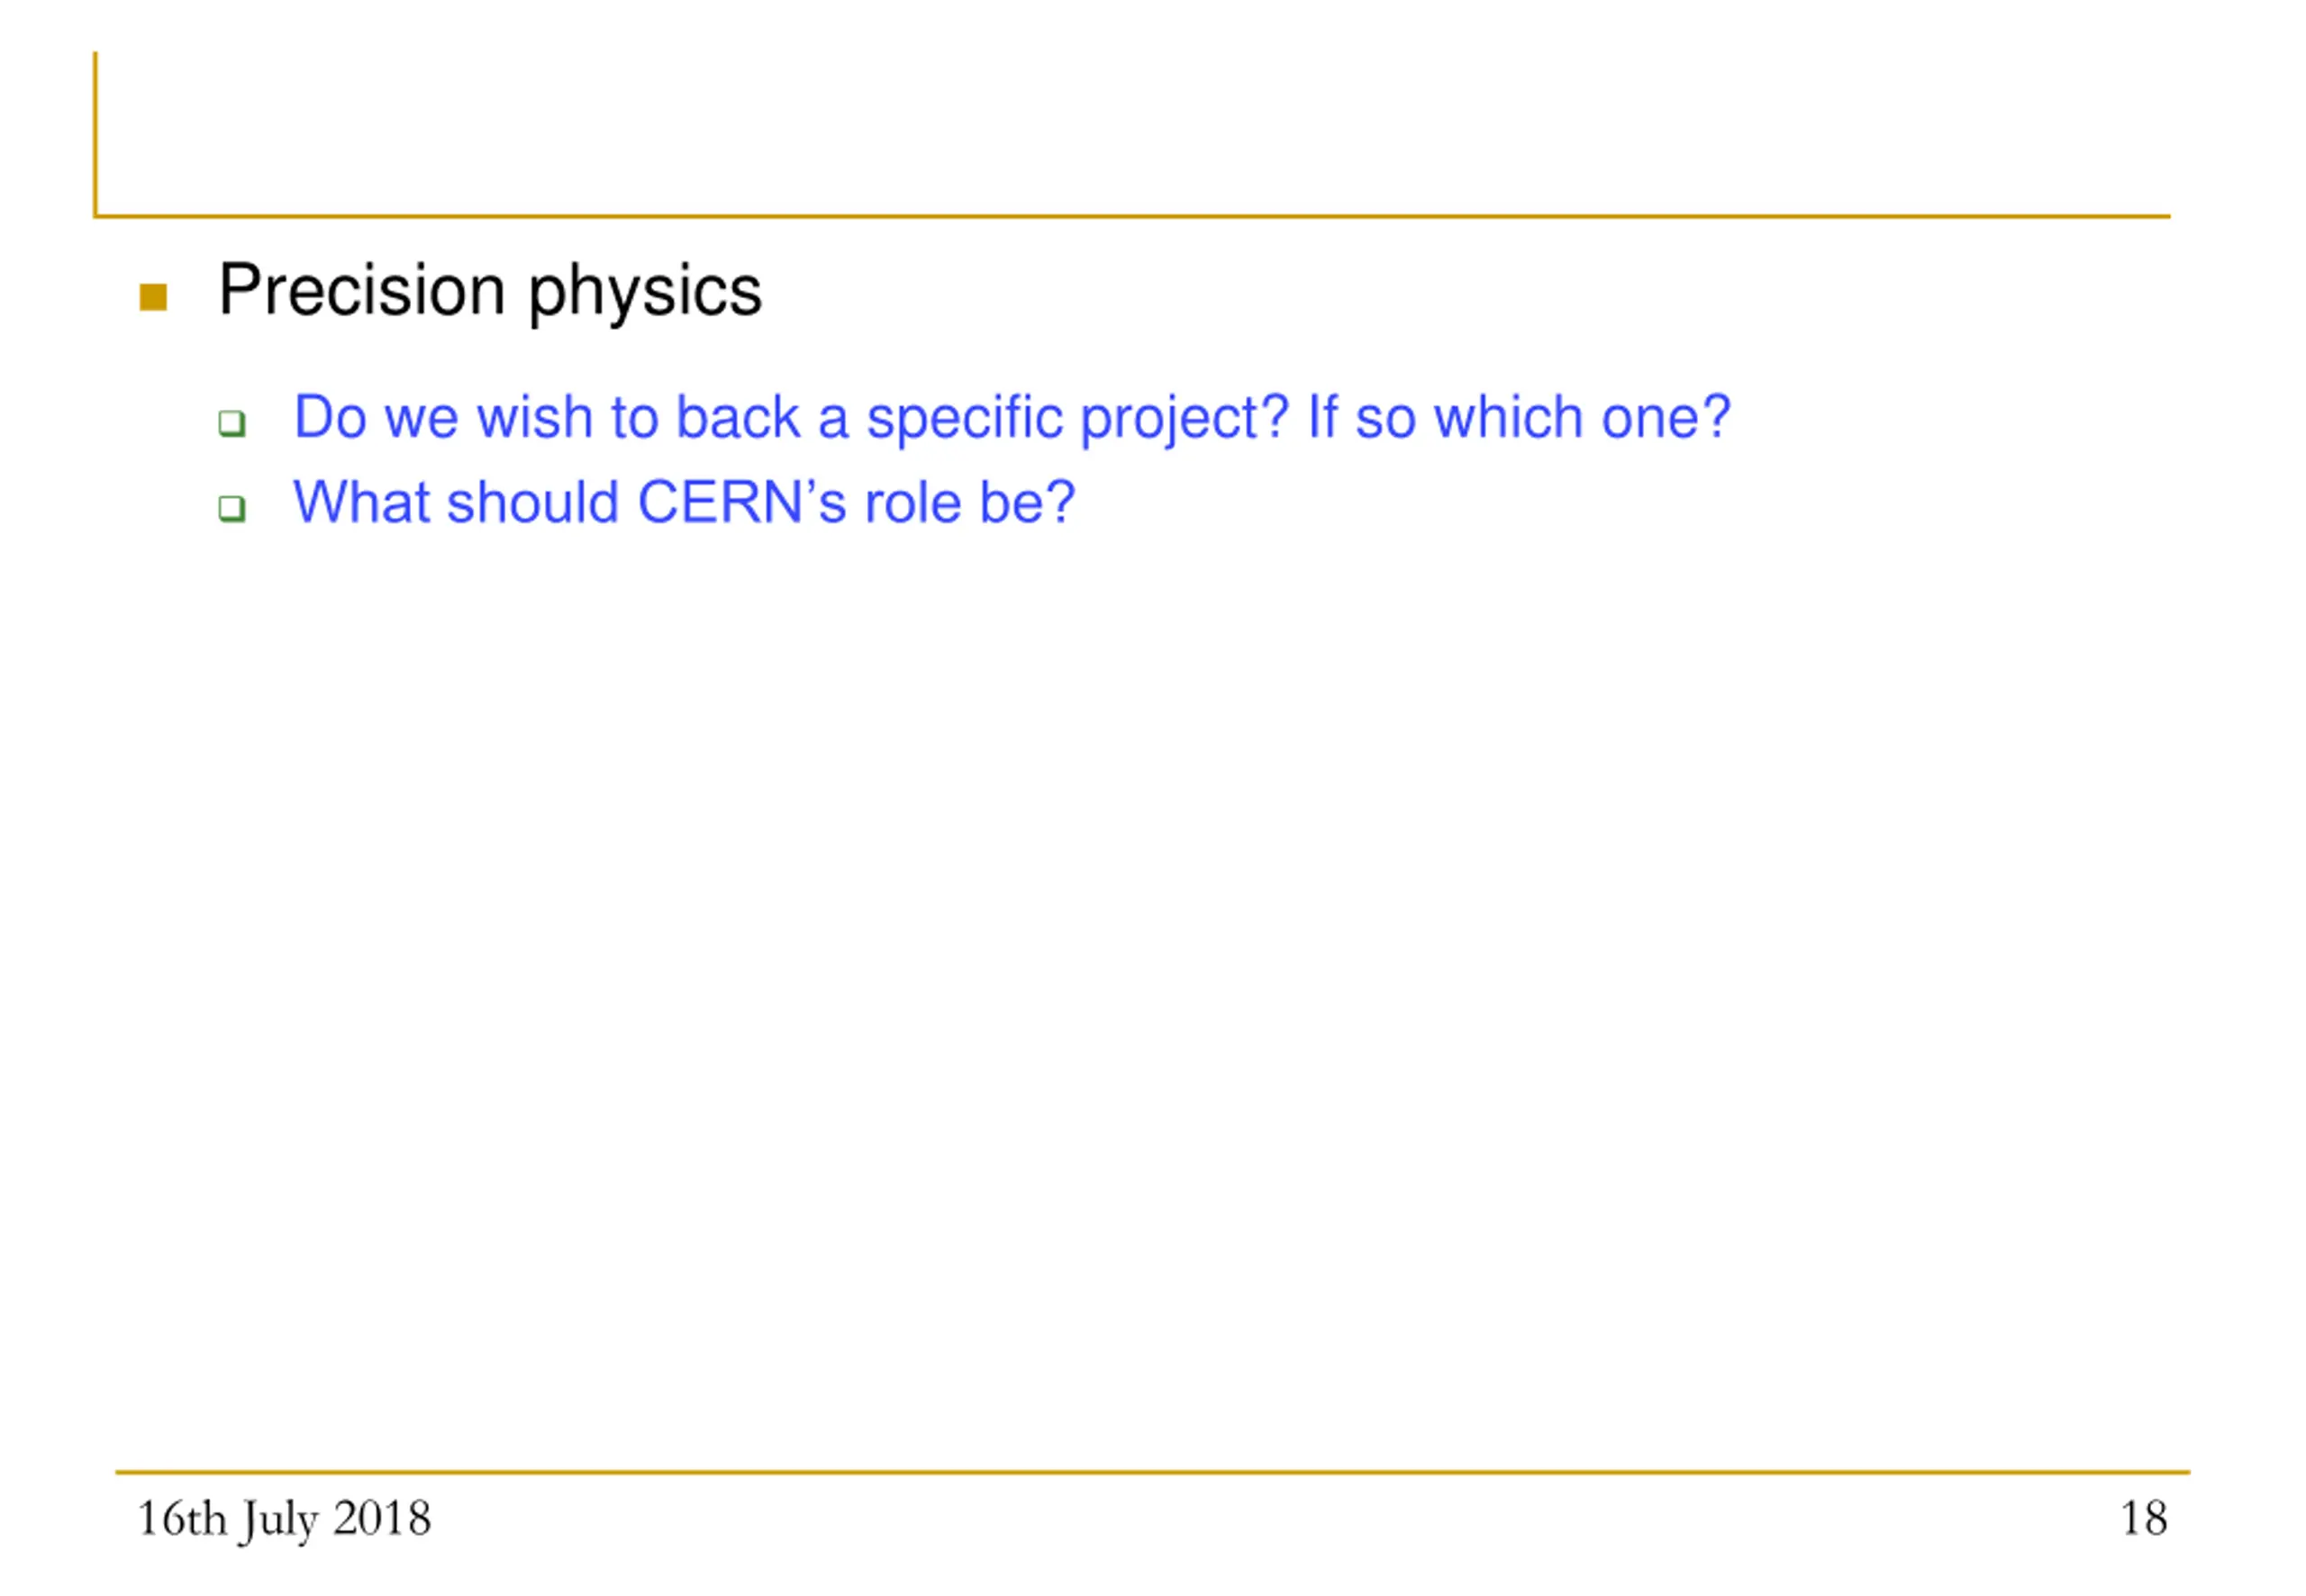
Task: Click the year "2018" in the footer
Action: click(x=382, y=1518)
